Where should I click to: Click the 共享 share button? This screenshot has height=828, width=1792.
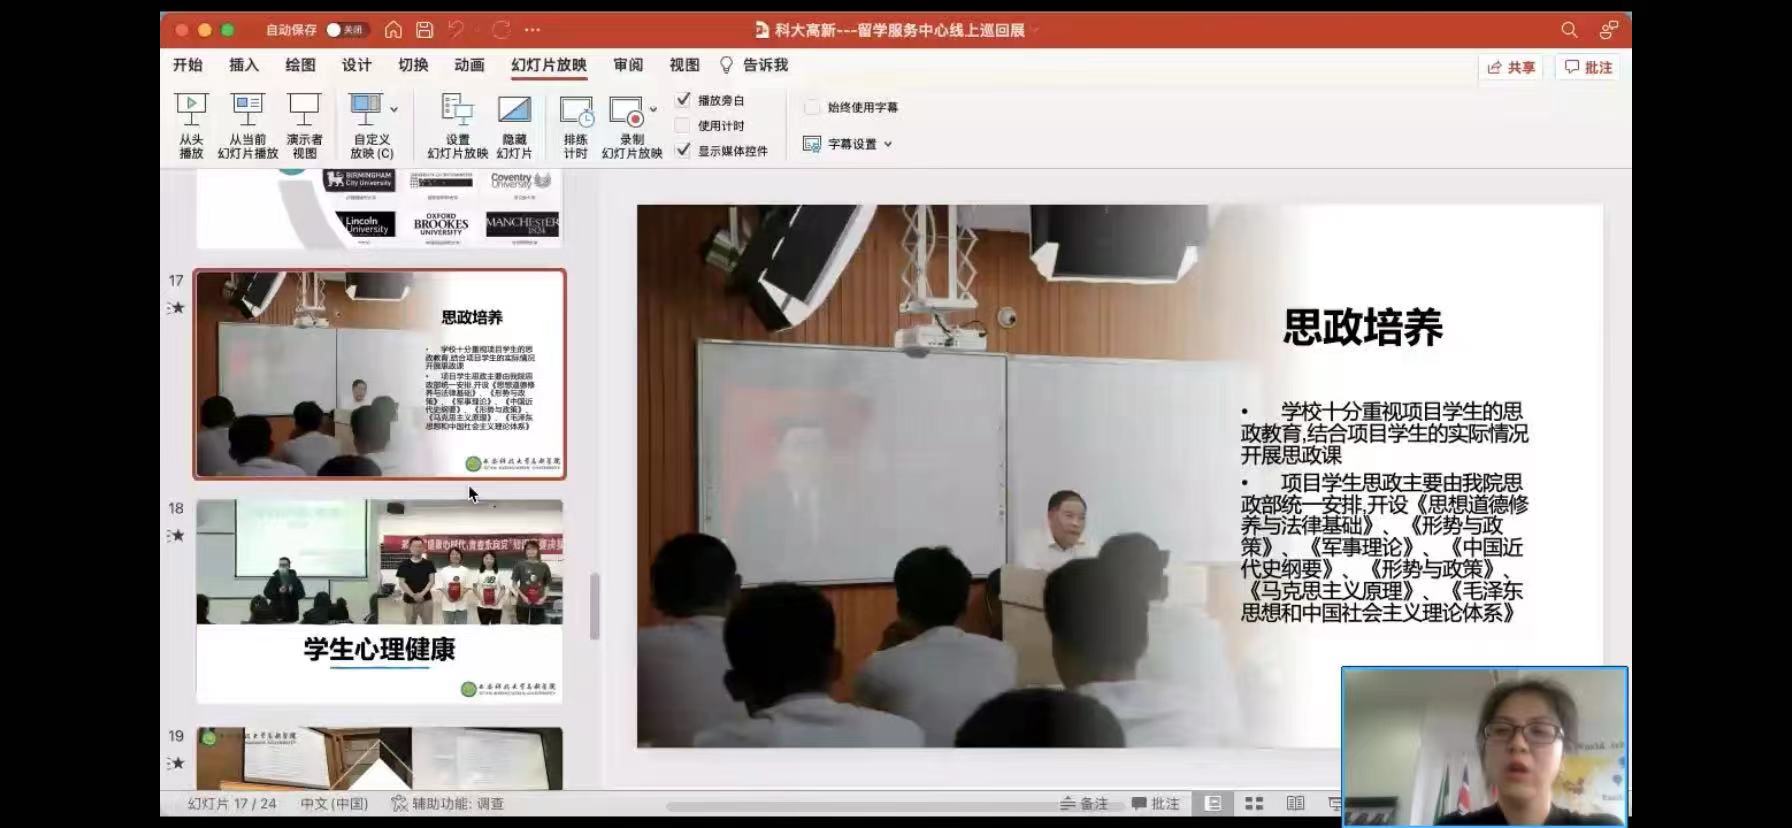point(1511,67)
